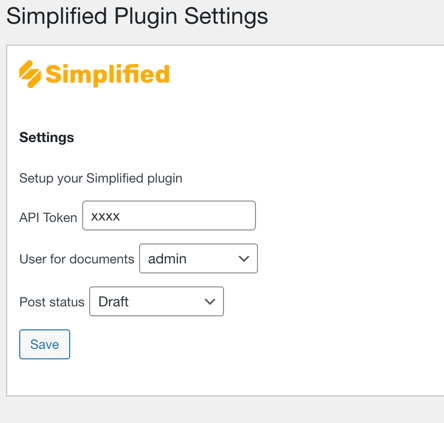Focus the API Token input field
Image resolution: width=444 pixels, height=423 pixels.
(169, 216)
